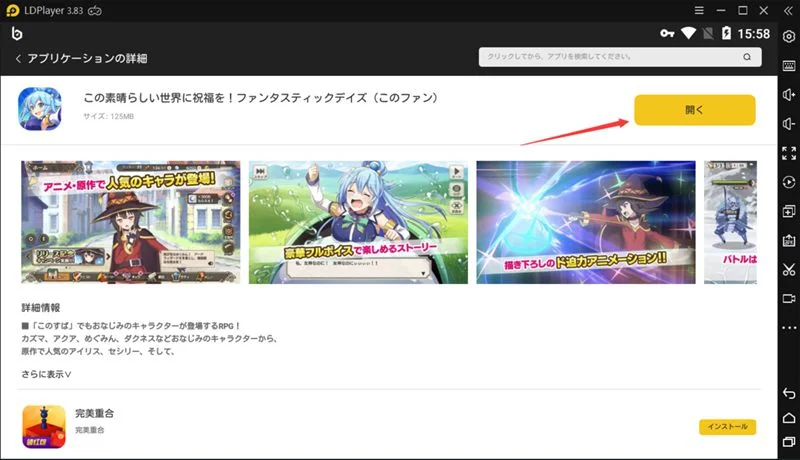The image size is (800, 460).
Task: Click the app search input field
Action: click(x=620, y=57)
